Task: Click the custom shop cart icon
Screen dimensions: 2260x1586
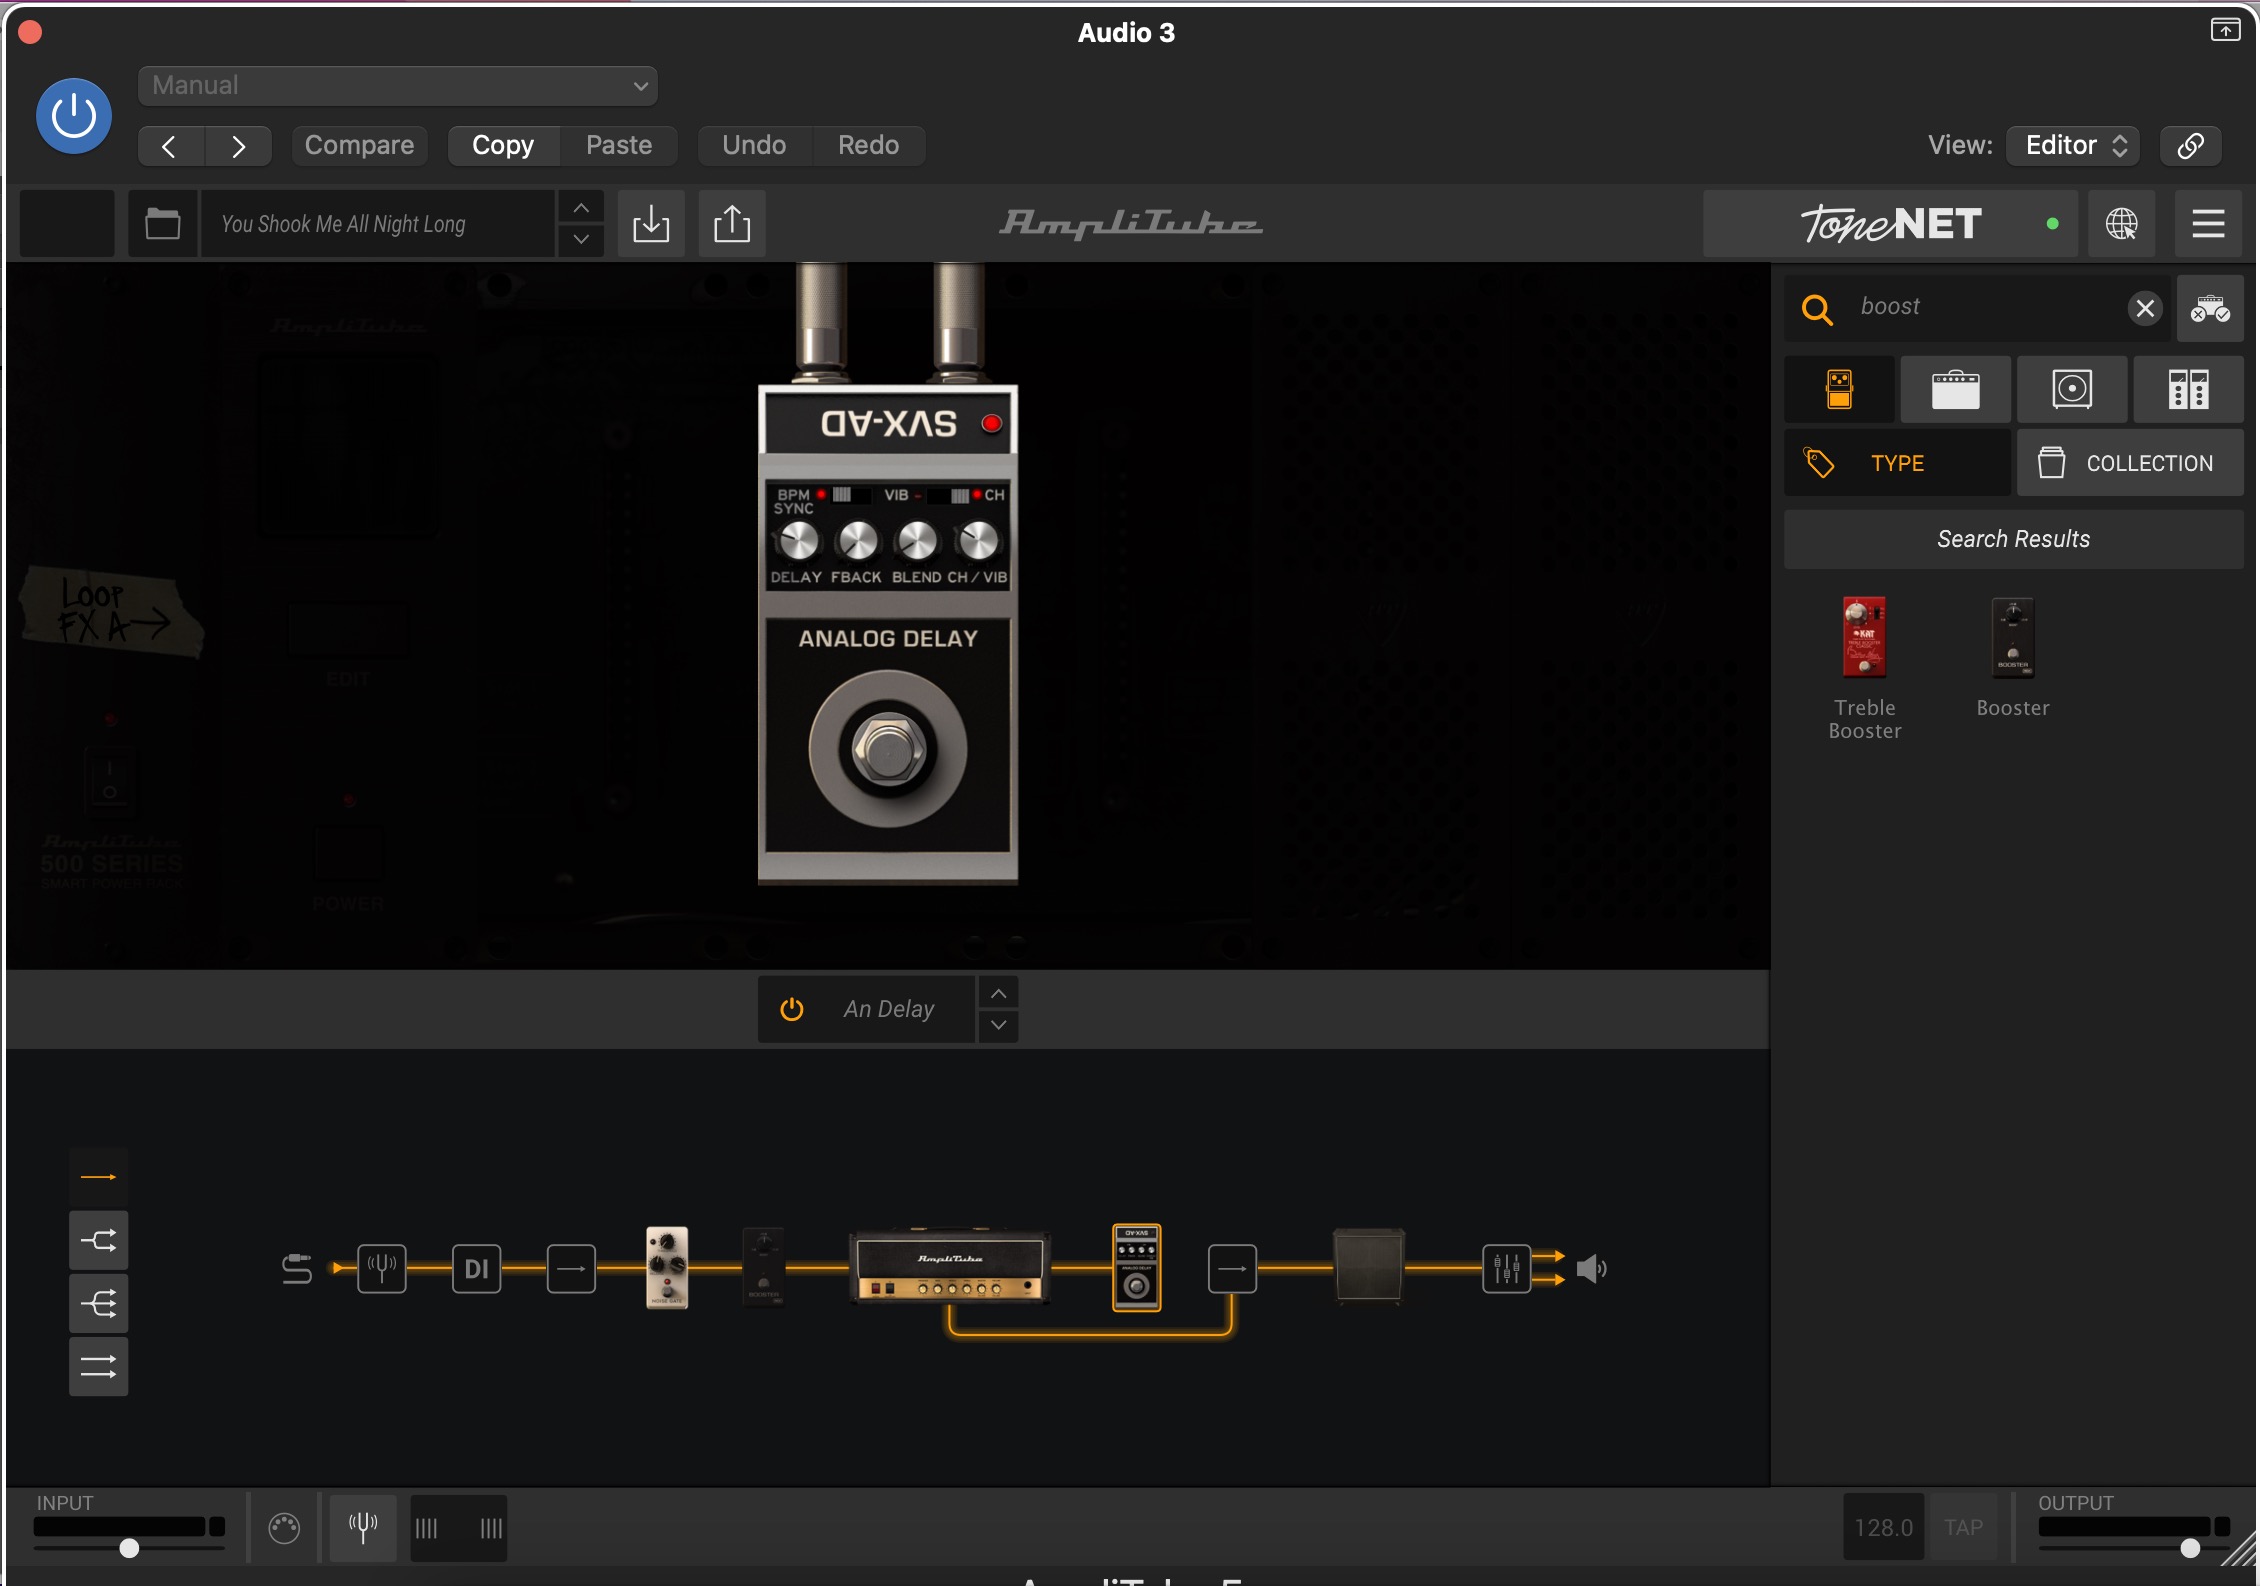Action: pos(2210,308)
